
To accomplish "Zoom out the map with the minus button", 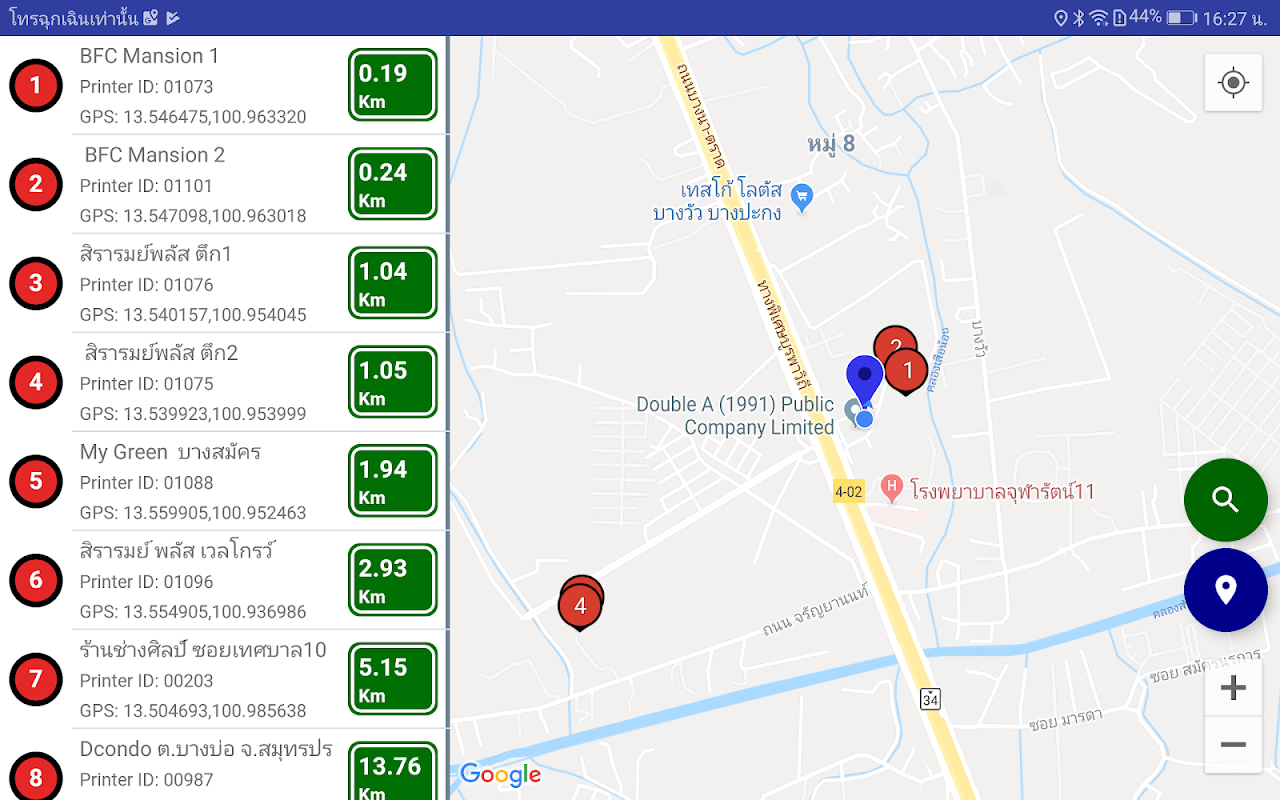I will point(1233,745).
